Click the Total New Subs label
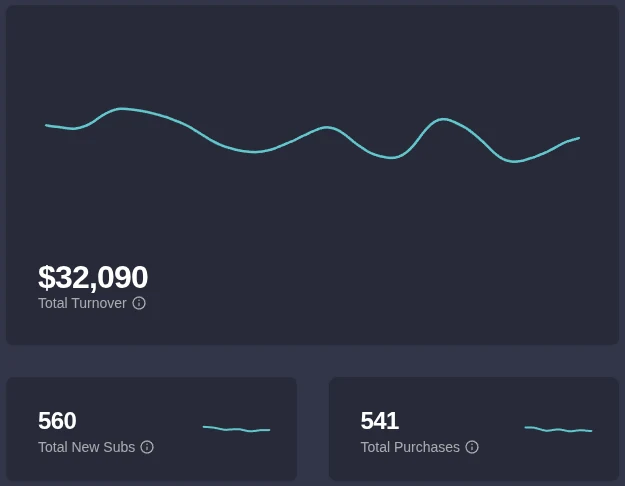 click(86, 447)
